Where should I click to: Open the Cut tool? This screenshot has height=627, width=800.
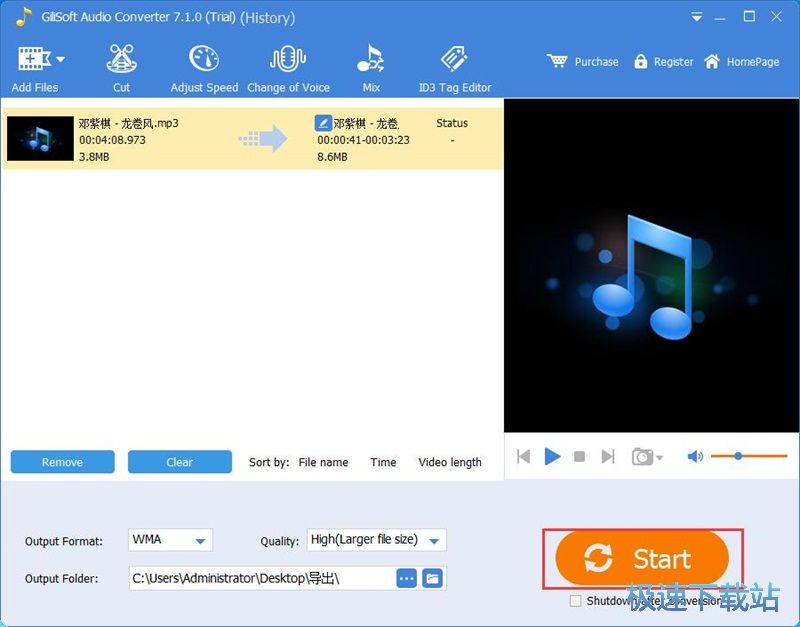(x=121, y=69)
